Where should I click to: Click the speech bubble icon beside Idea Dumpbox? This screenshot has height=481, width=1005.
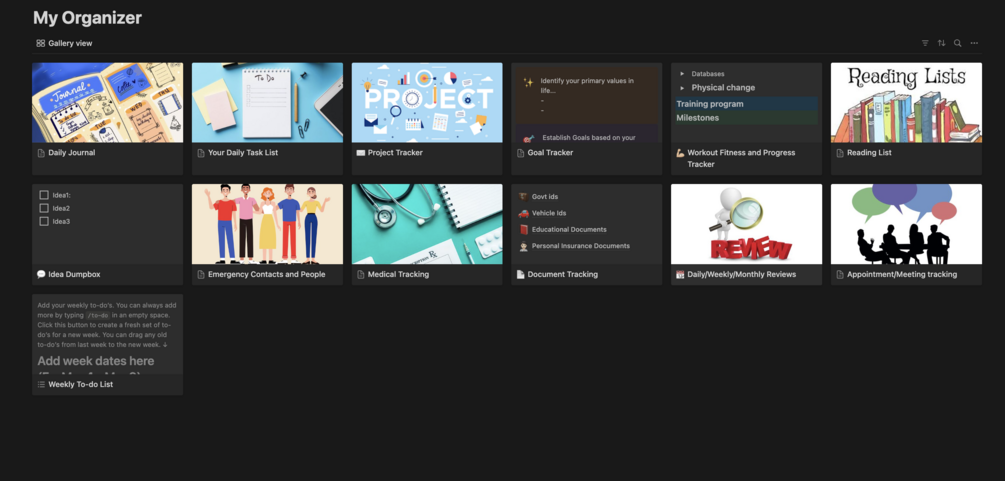(41, 274)
